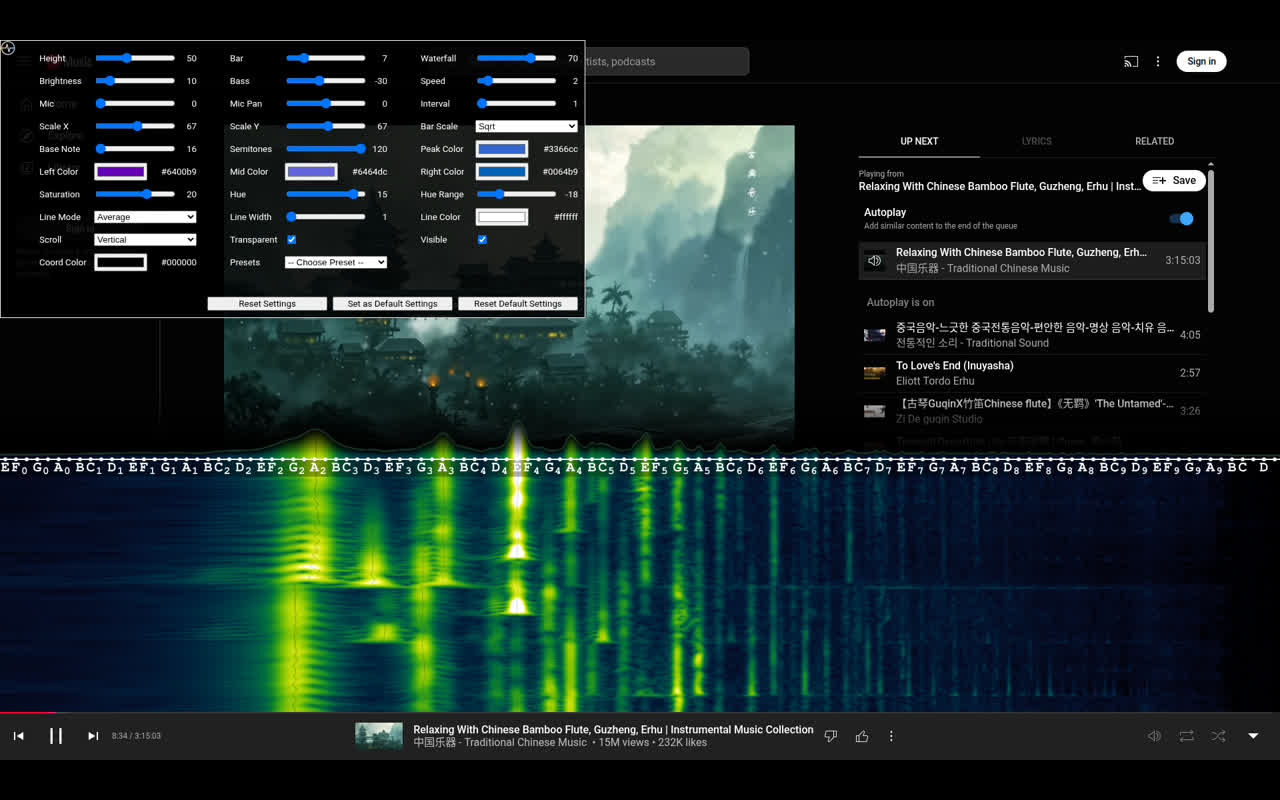Click the search input field
Image resolution: width=1280 pixels, height=800 pixels.
[666, 61]
